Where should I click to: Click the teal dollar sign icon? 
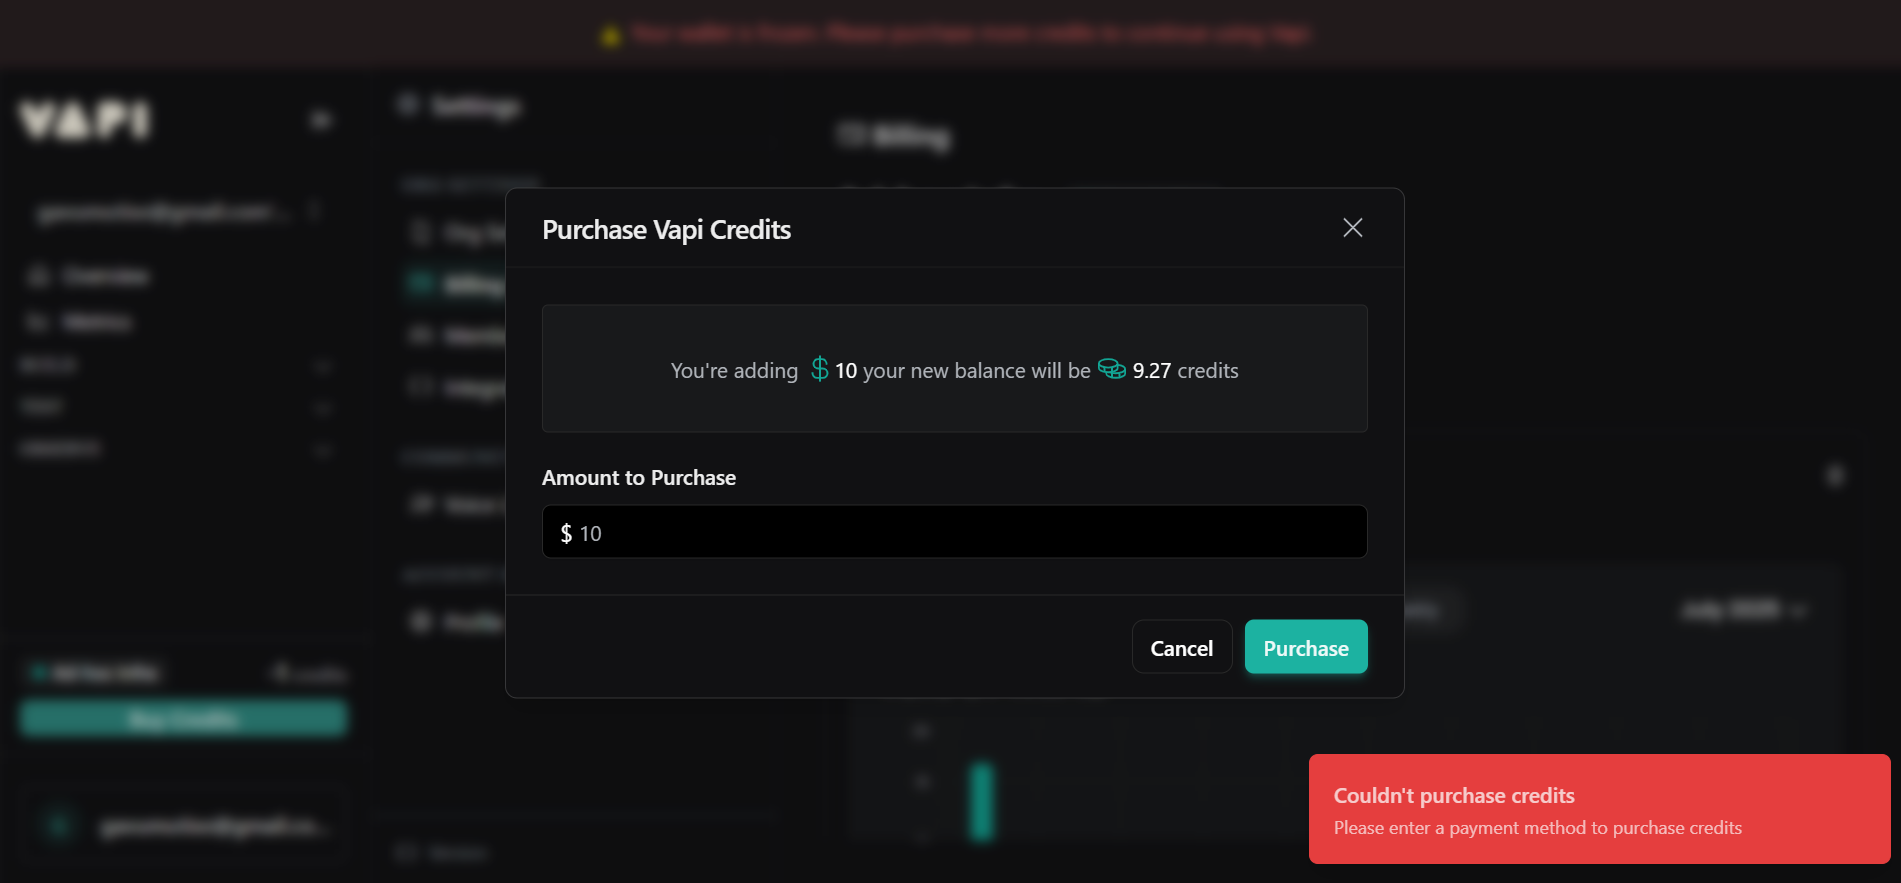[819, 370]
